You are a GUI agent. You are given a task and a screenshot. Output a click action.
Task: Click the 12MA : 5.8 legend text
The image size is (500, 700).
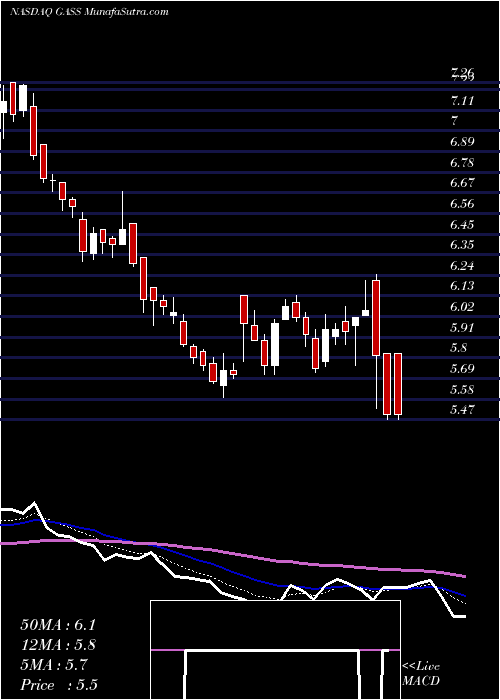coord(58,645)
